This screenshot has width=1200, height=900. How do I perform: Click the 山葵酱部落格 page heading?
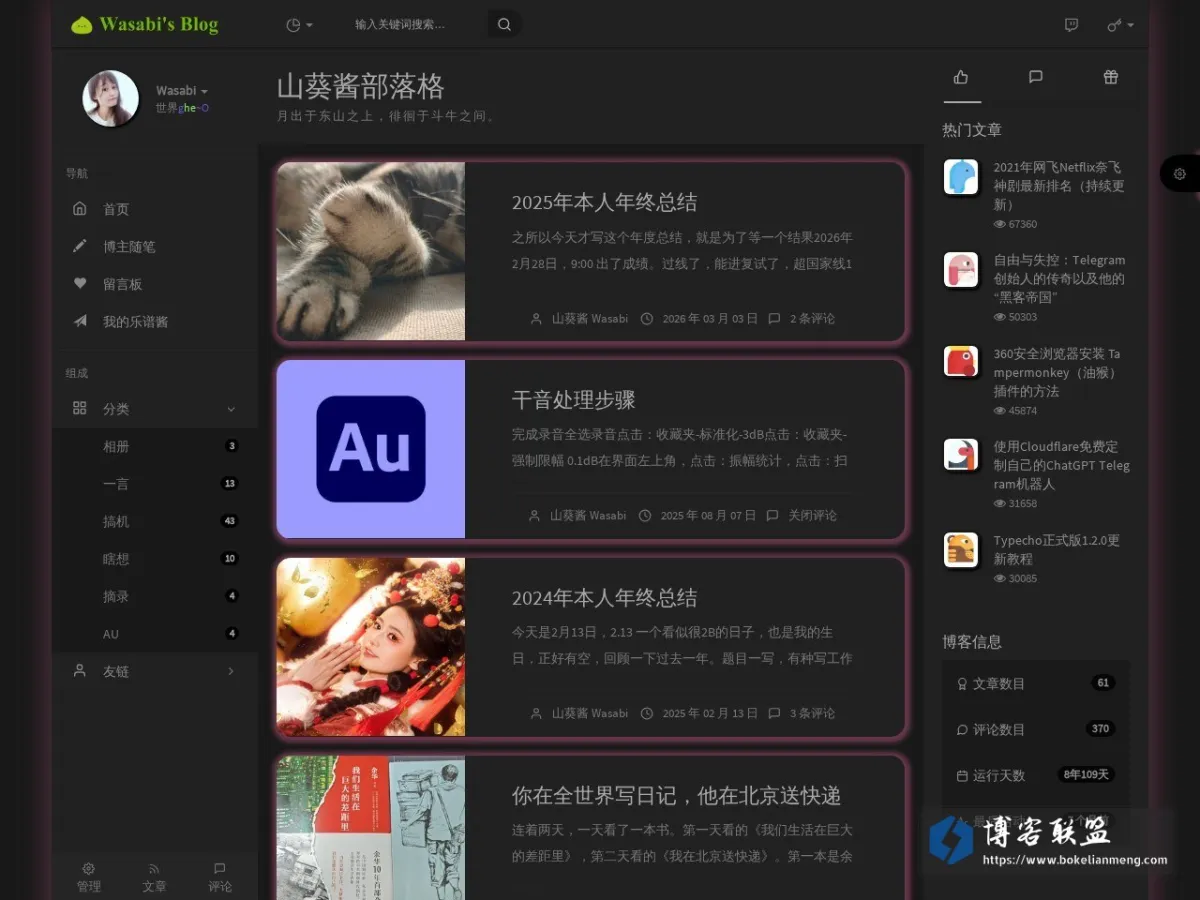[361, 86]
